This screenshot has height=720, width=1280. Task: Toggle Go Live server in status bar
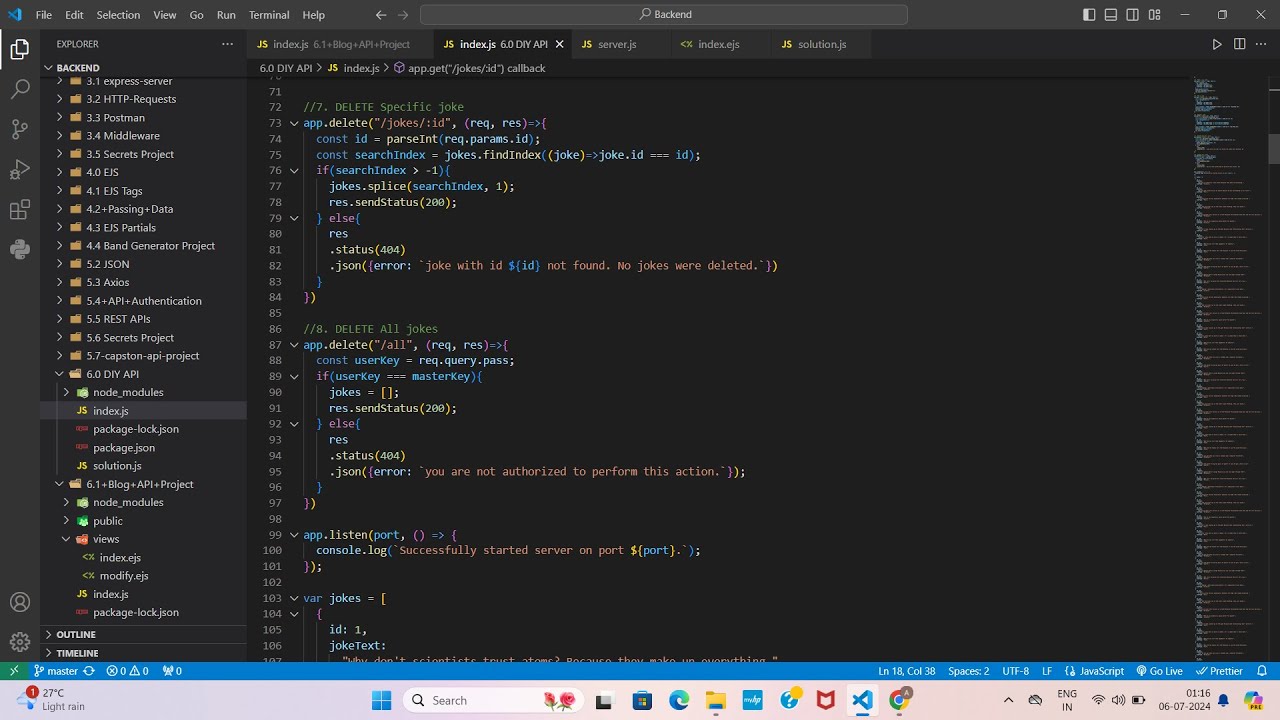click(x=1158, y=671)
